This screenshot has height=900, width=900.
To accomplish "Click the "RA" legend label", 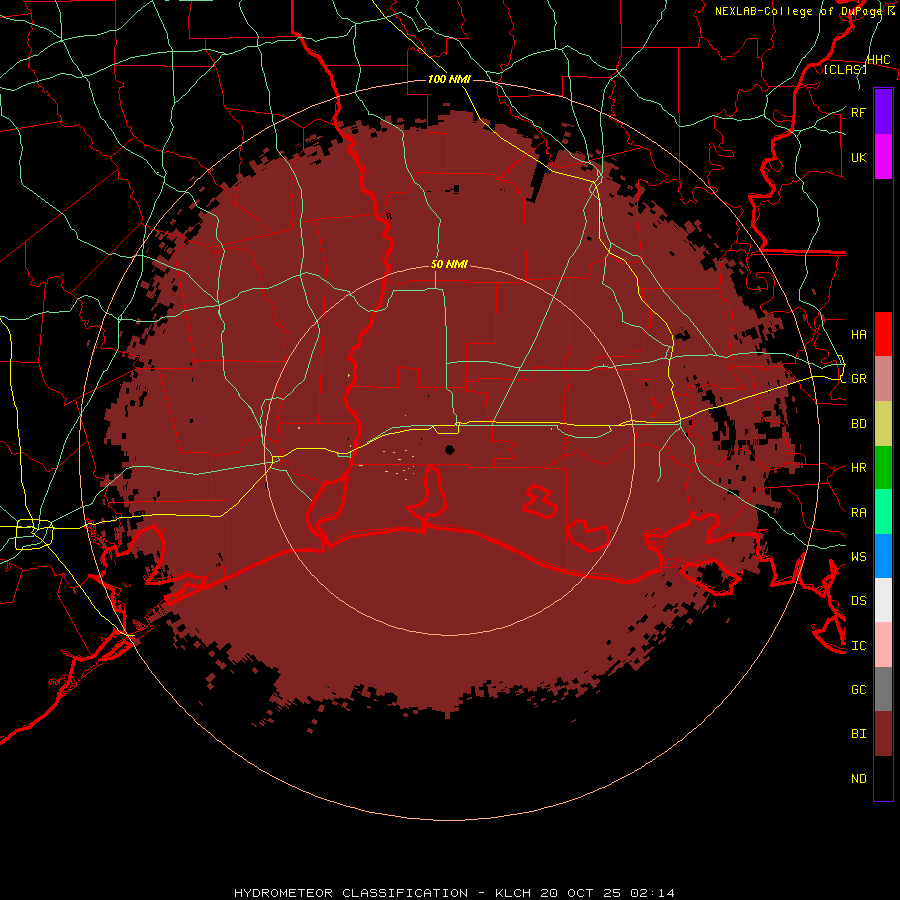I will pyautogui.click(x=858, y=513).
